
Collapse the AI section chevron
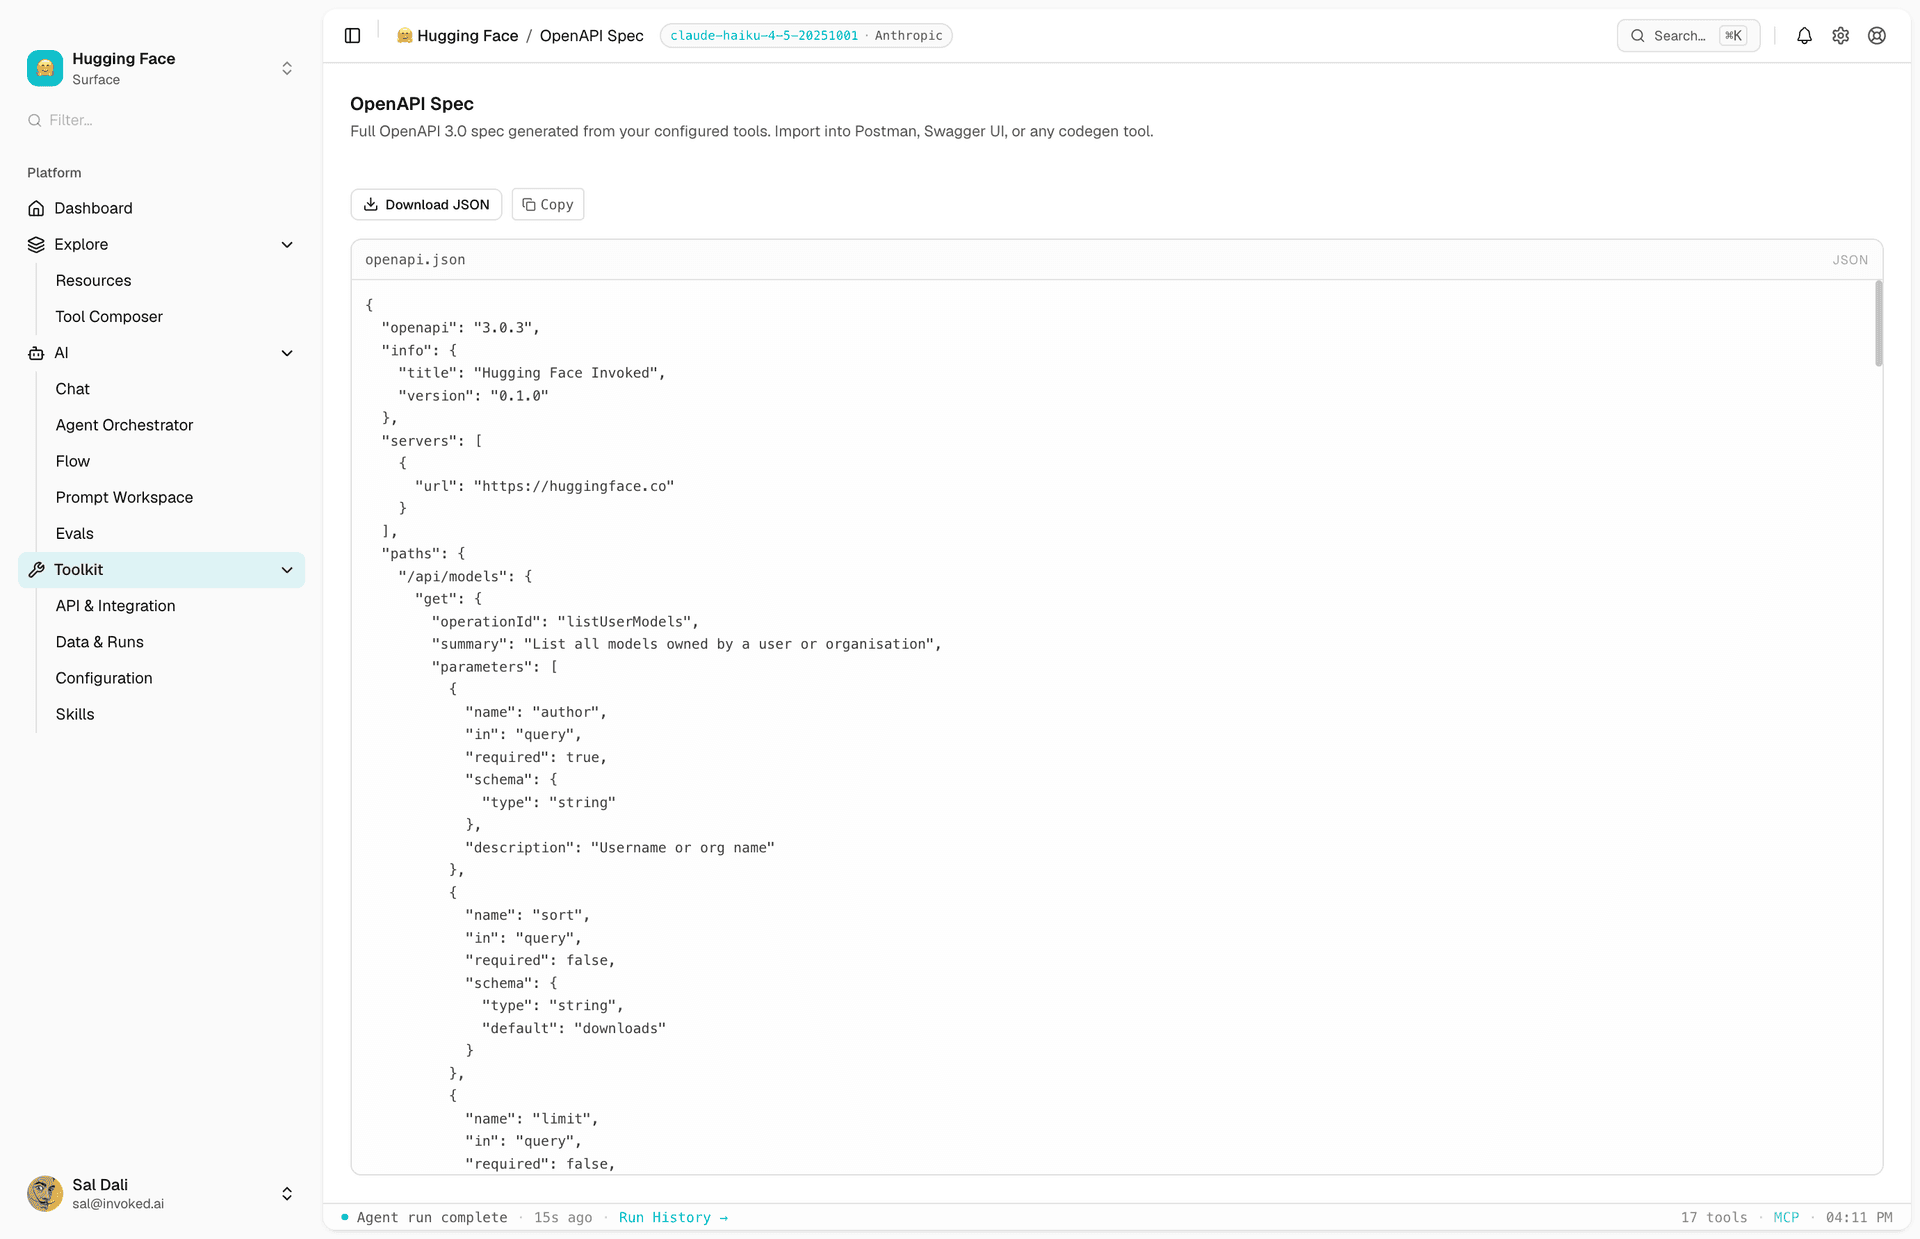[x=287, y=353]
